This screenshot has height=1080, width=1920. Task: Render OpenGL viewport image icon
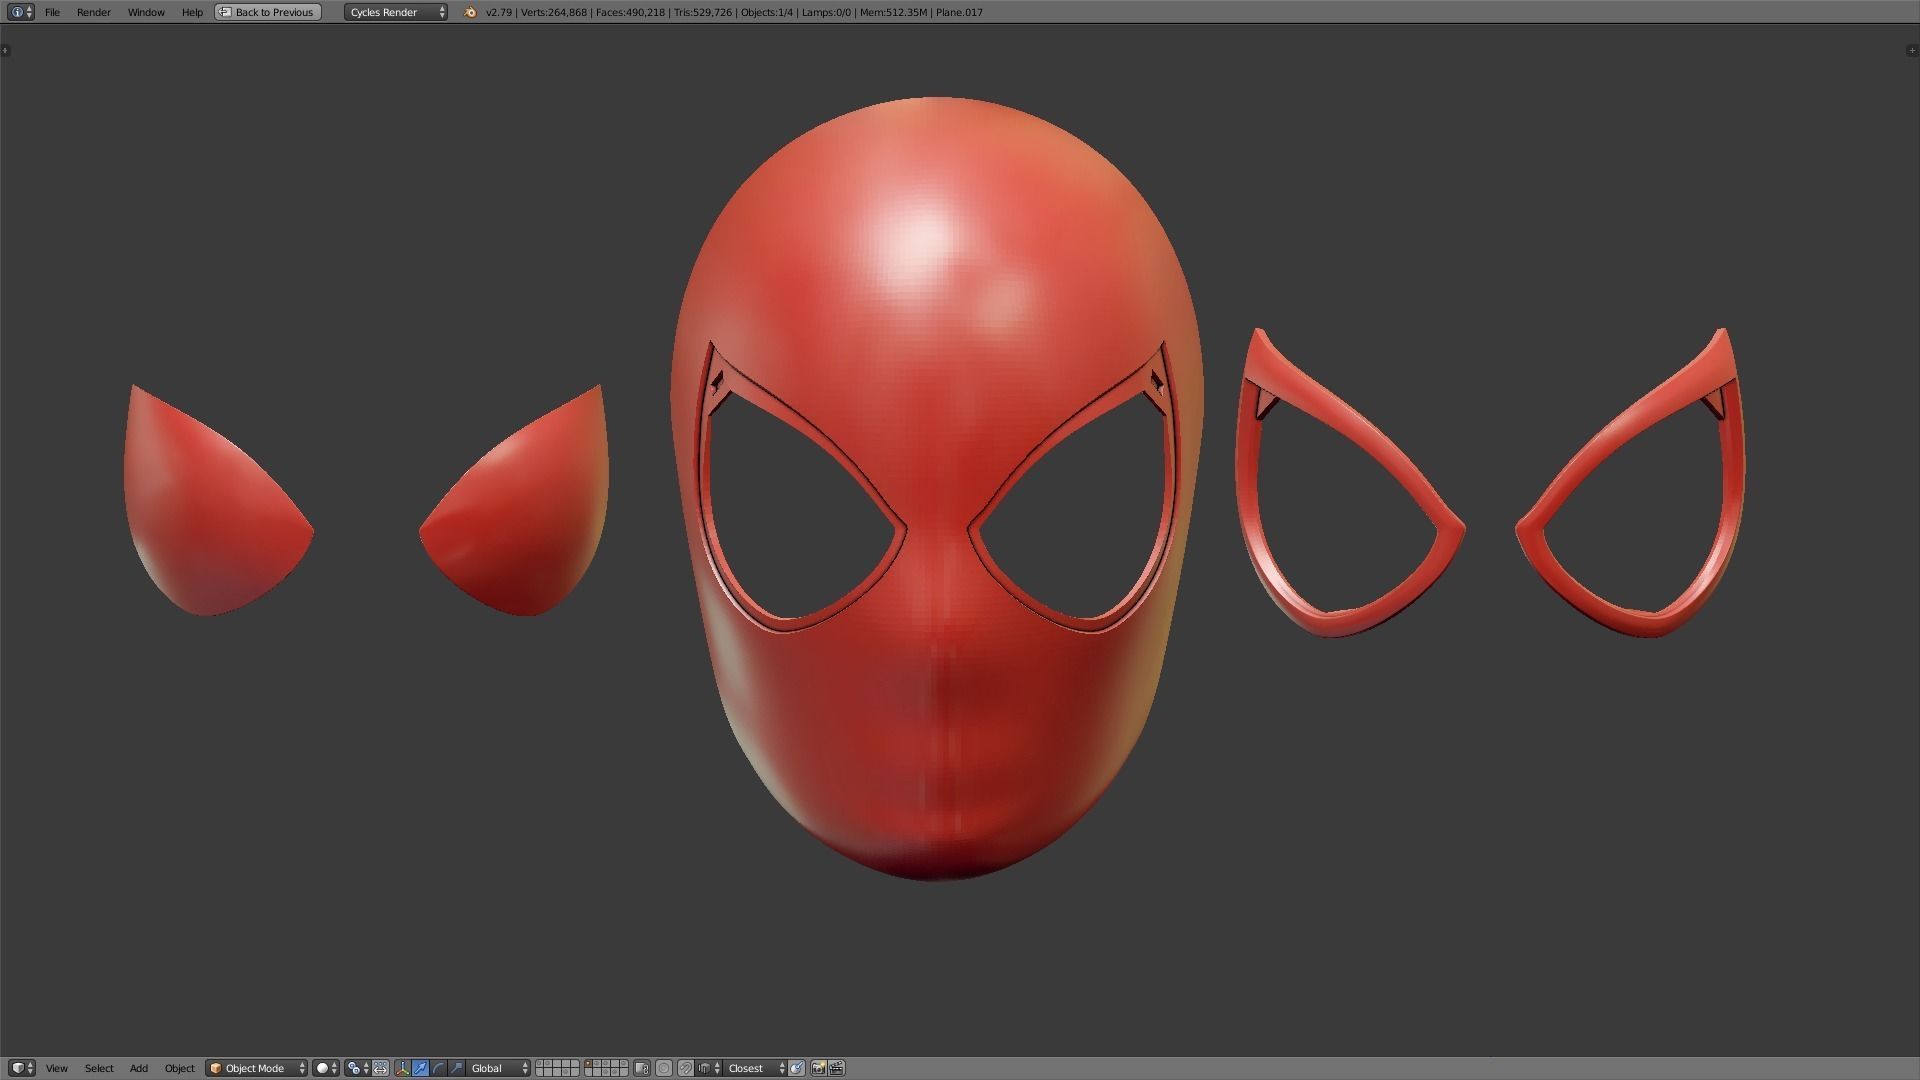pos(819,1068)
